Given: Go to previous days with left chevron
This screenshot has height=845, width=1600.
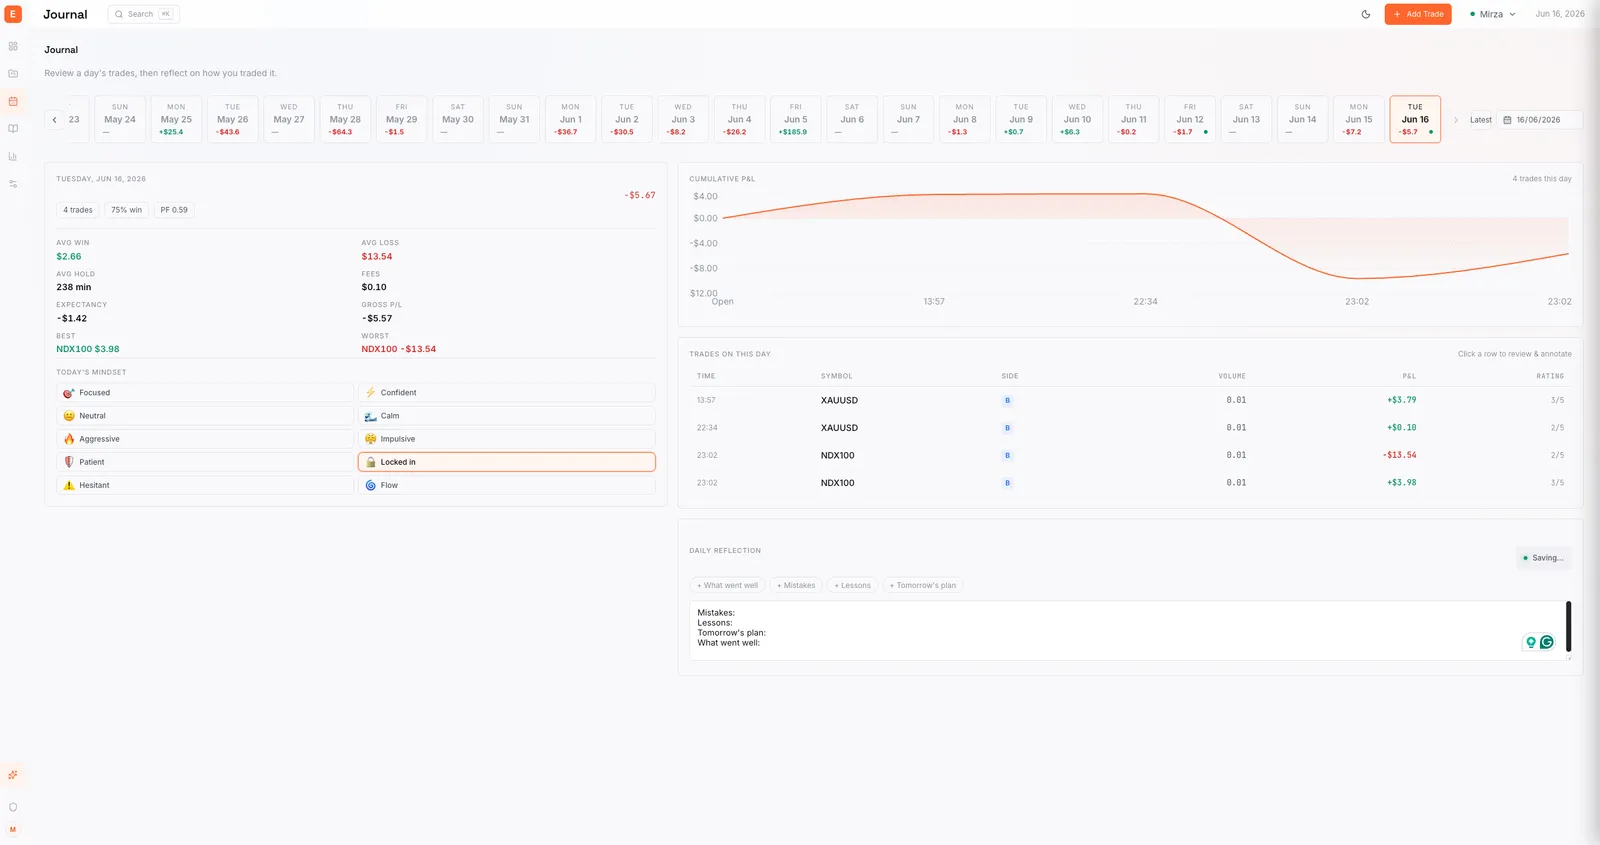Looking at the screenshot, I should click(x=54, y=120).
